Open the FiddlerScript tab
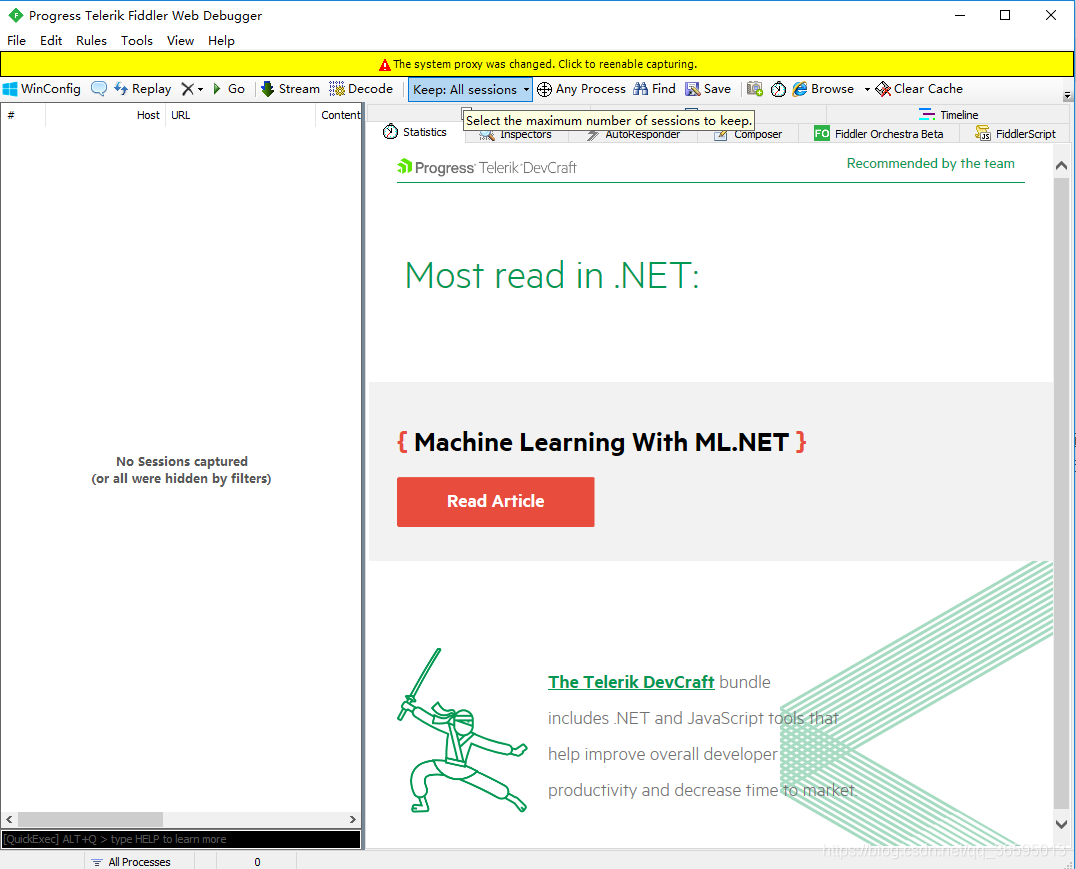 [x=1016, y=134]
